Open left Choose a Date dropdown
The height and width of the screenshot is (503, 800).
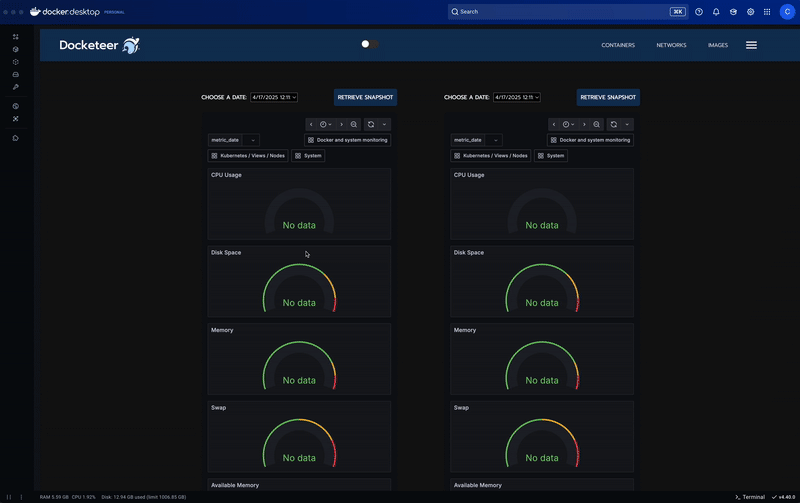coord(274,97)
